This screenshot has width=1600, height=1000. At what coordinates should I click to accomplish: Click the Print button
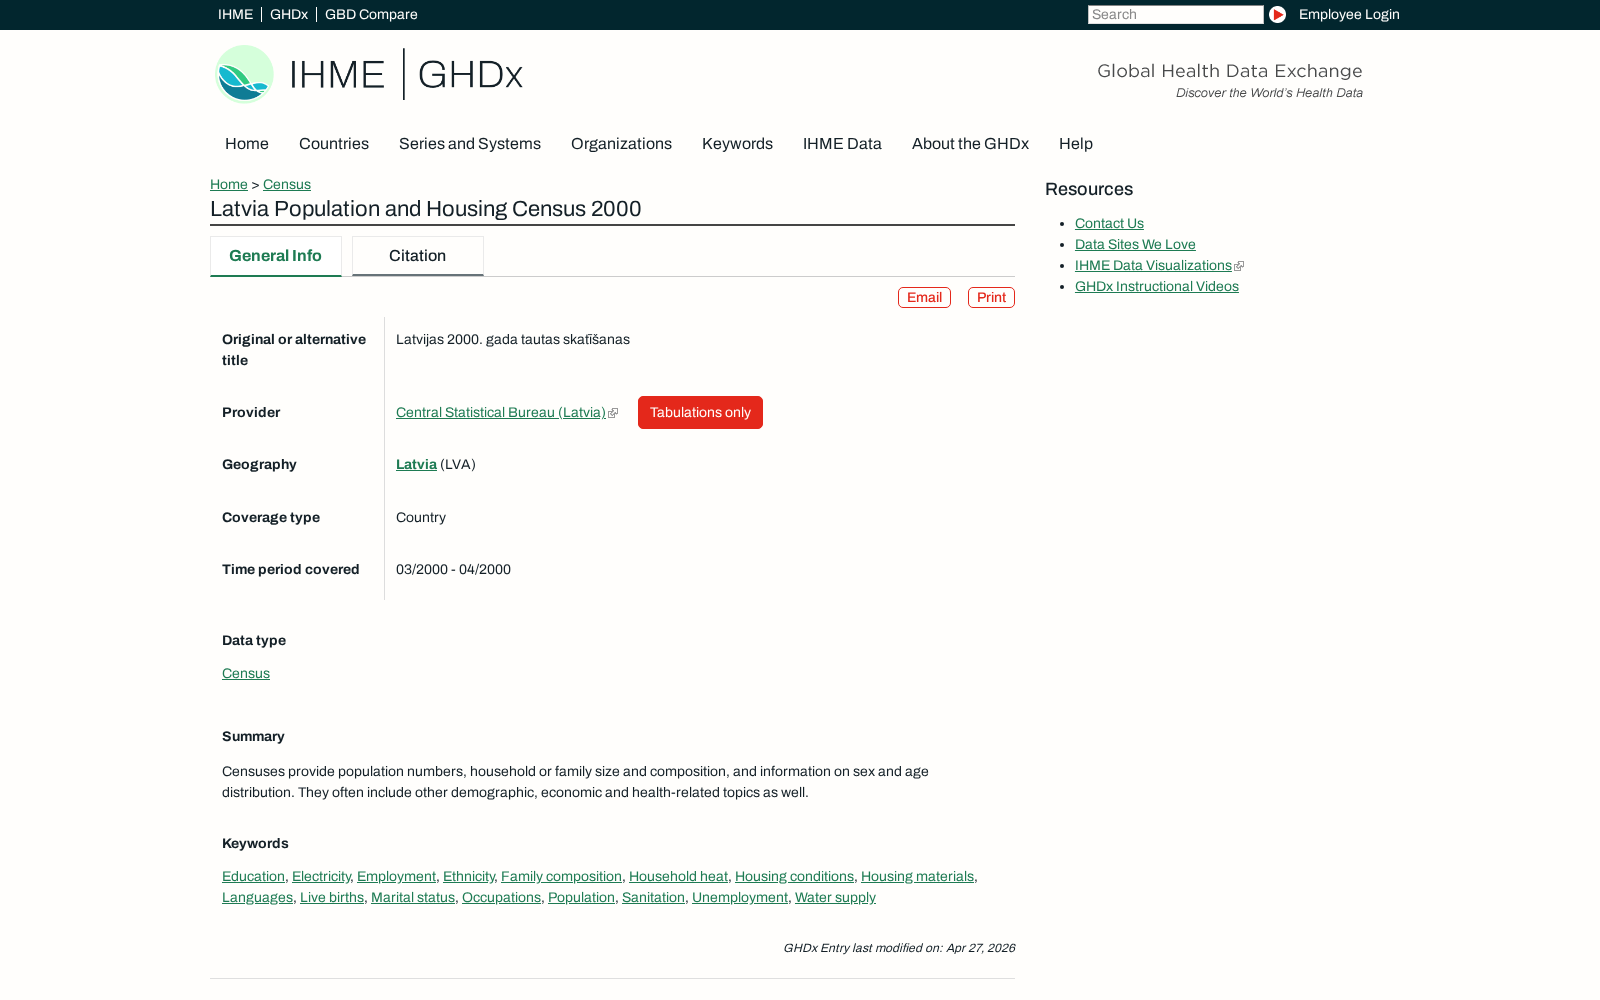tap(991, 298)
